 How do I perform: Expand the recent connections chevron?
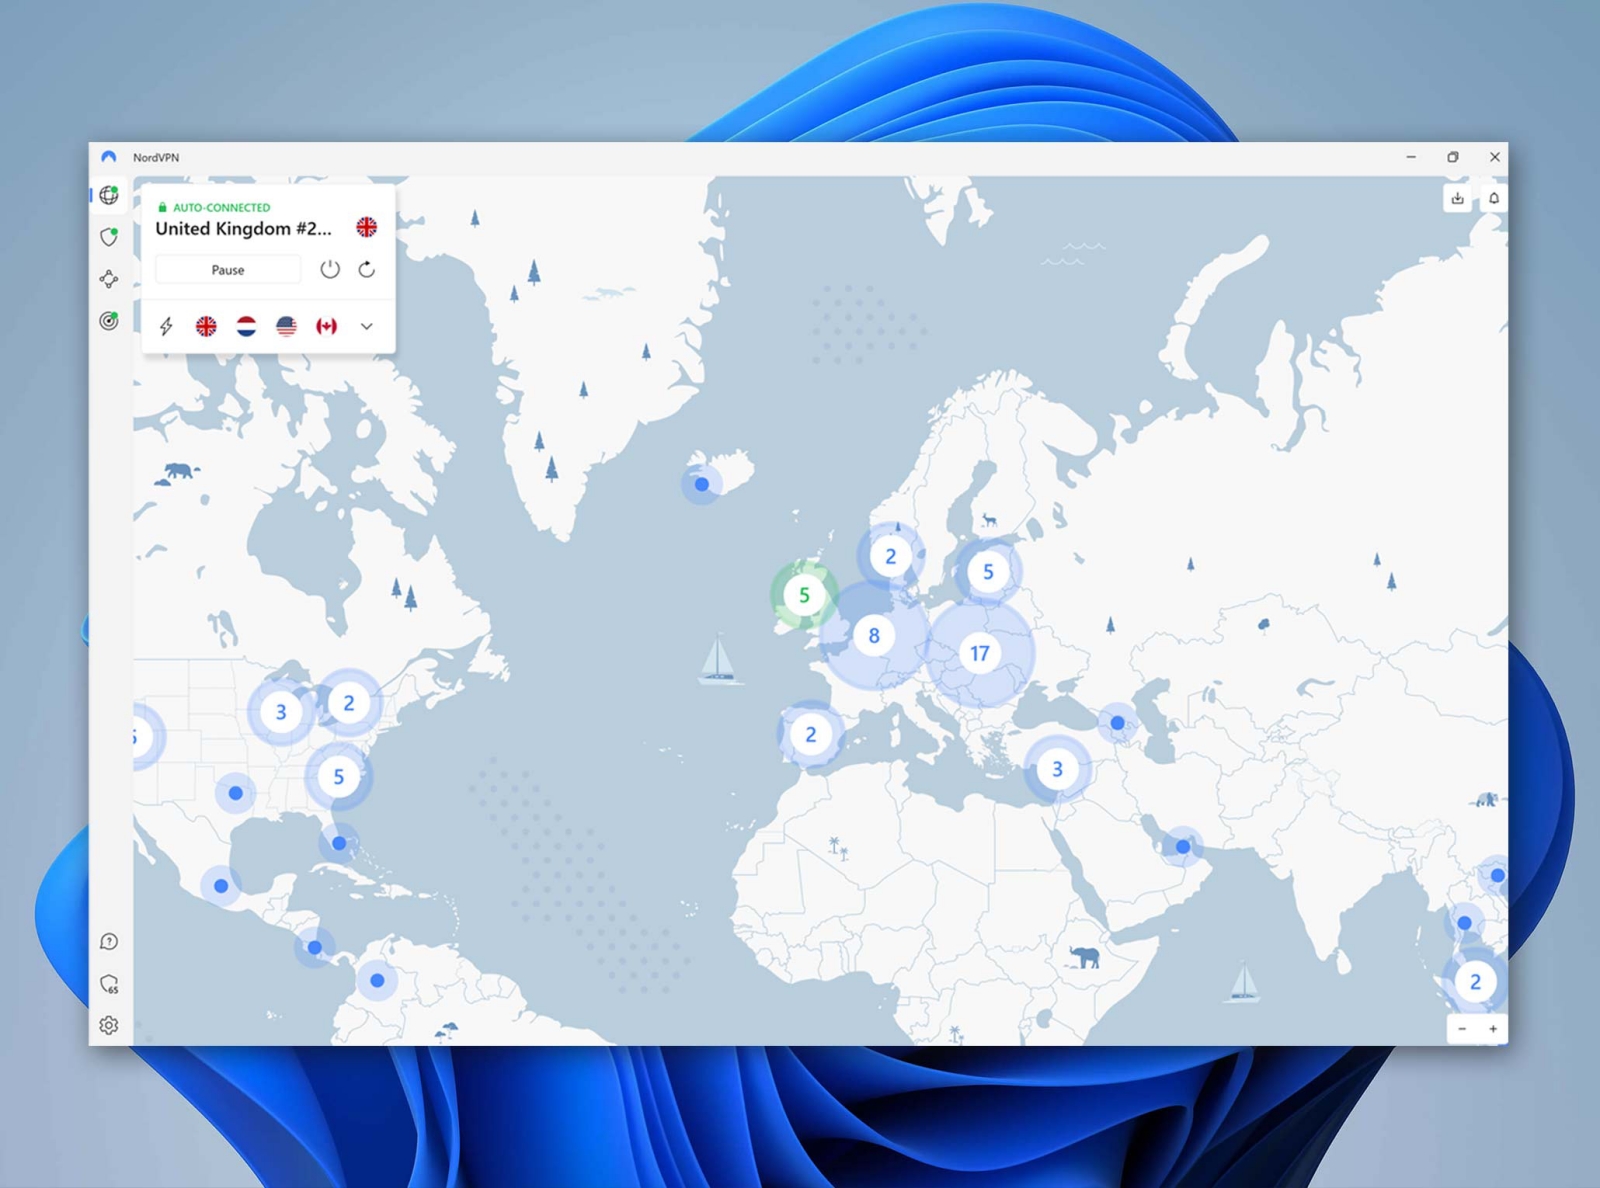tap(367, 326)
